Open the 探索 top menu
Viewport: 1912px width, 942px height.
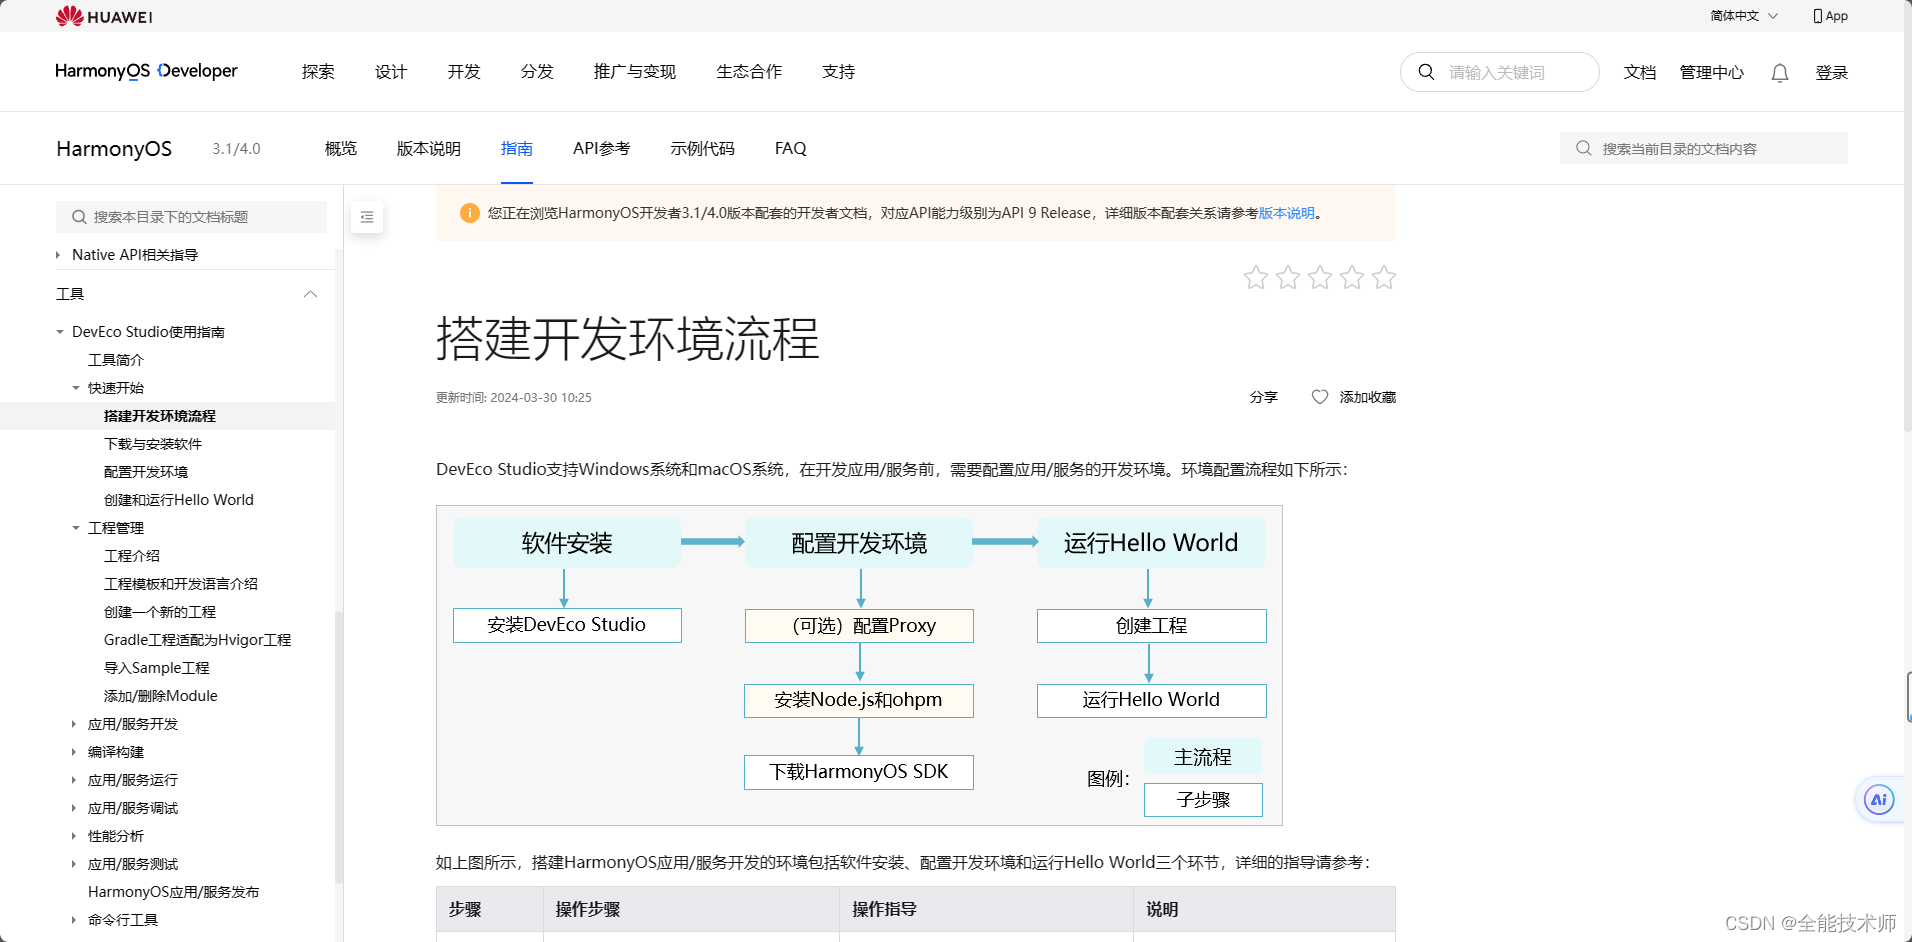(x=318, y=72)
